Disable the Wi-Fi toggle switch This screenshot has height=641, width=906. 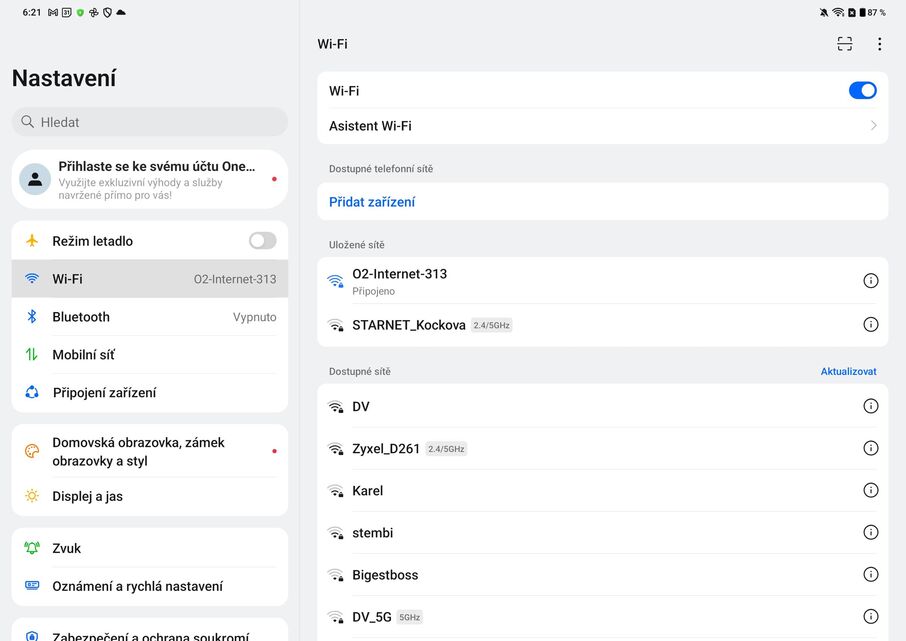click(x=862, y=90)
